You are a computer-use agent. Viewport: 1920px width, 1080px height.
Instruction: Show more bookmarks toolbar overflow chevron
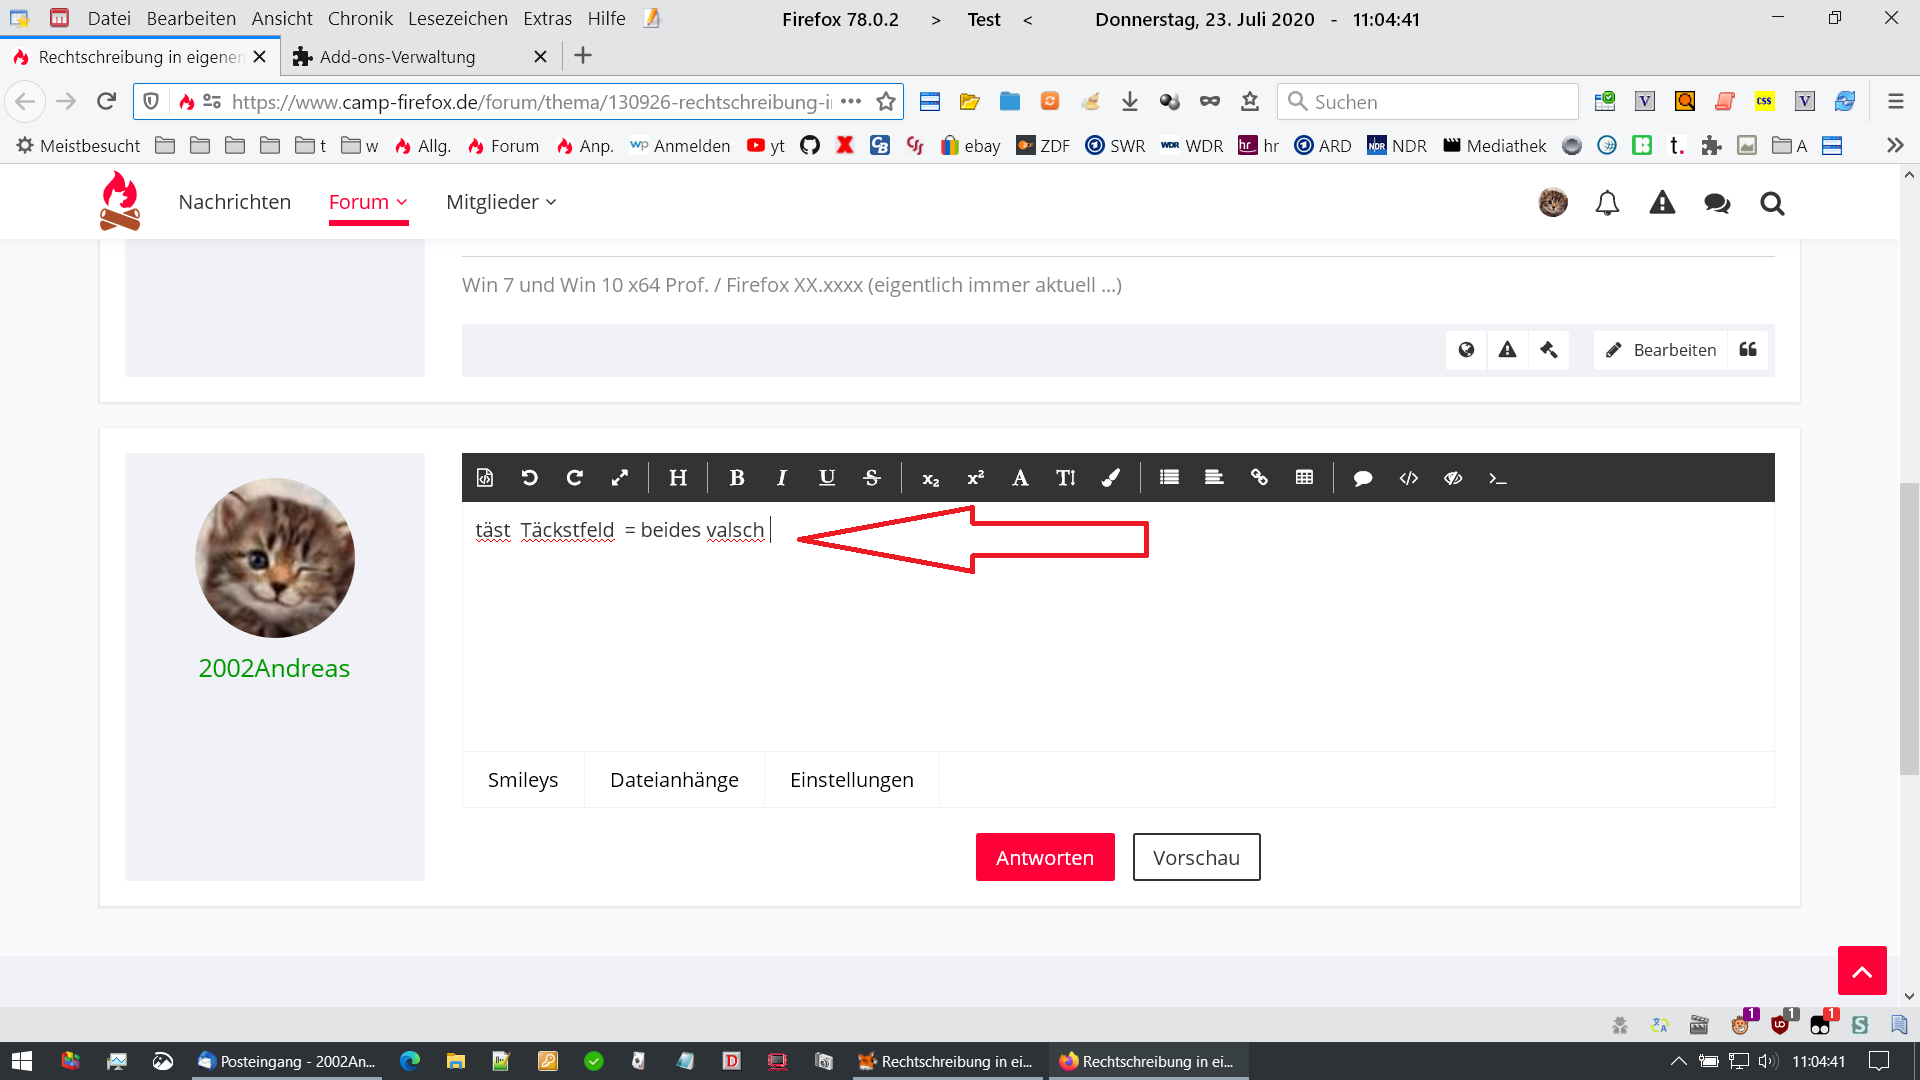click(1894, 146)
